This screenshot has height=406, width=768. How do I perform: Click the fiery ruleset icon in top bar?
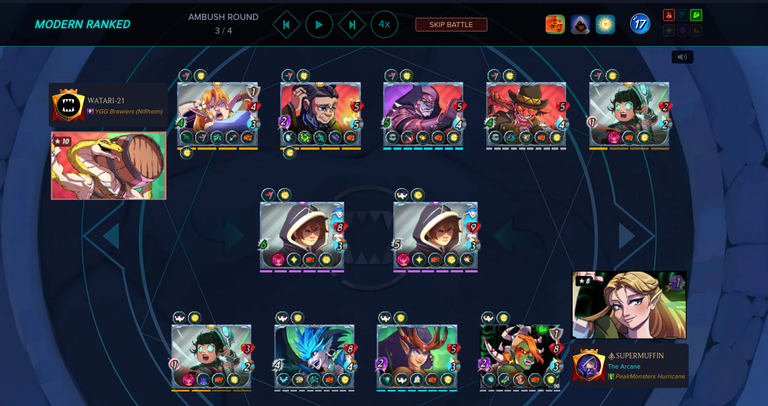(555, 24)
